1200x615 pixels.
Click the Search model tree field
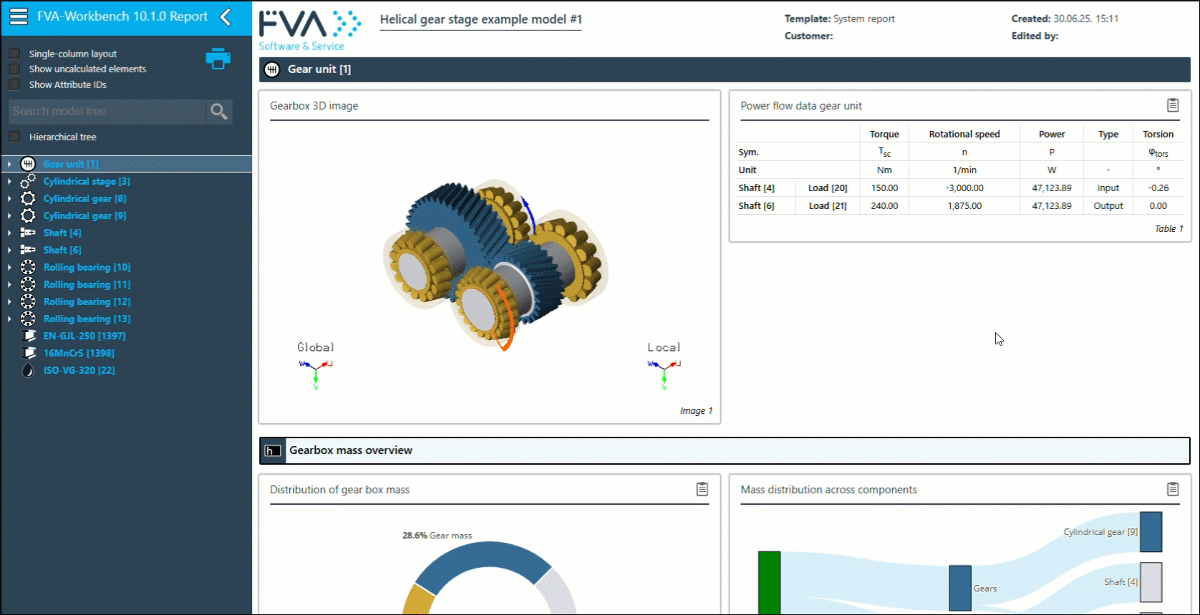click(x=106, y=111)
